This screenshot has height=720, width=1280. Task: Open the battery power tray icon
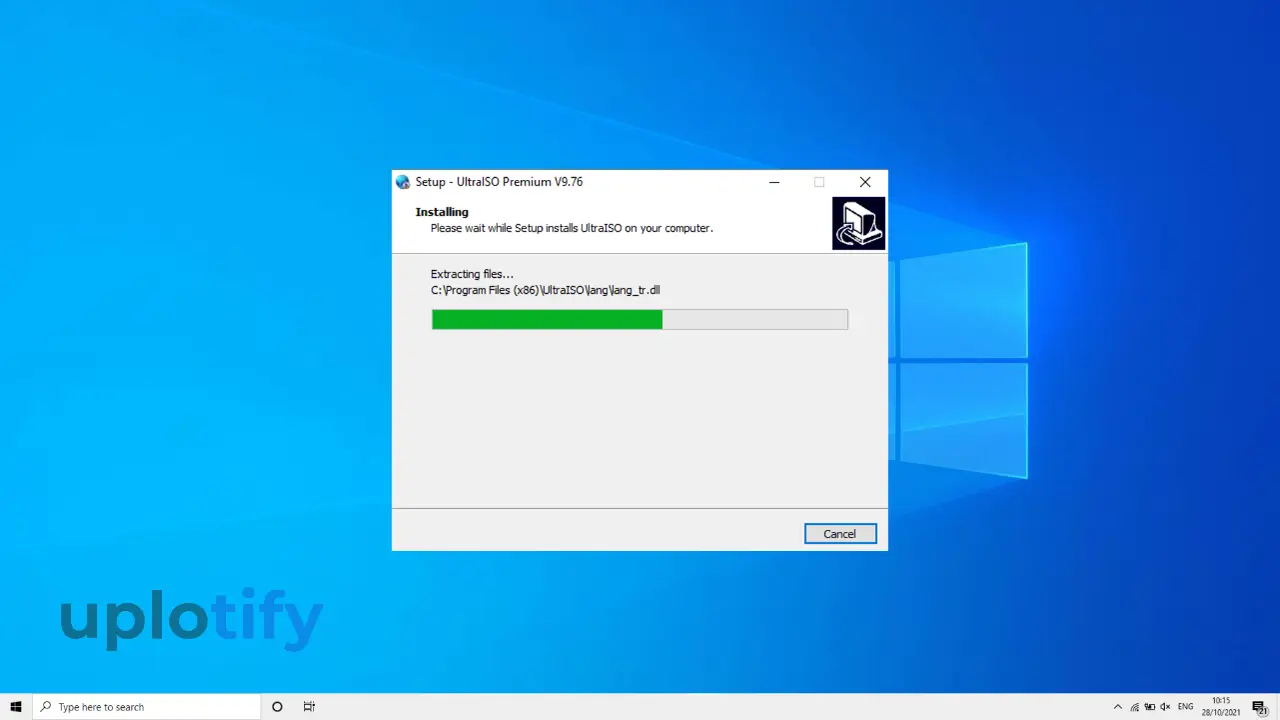click(x=1150, y=707)
